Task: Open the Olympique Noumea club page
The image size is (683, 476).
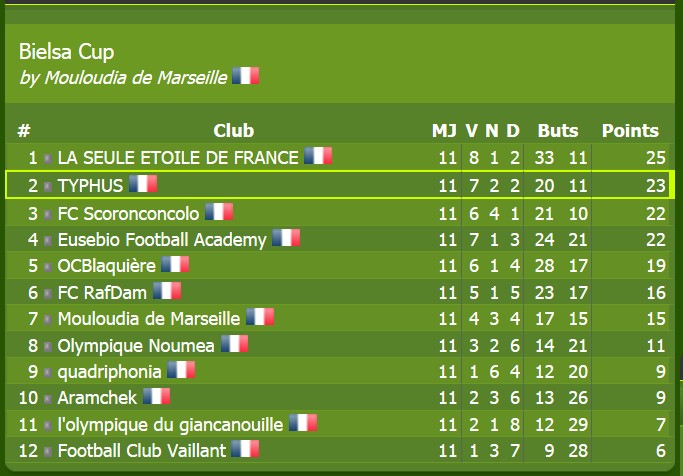Action: (x=136, y=346)
